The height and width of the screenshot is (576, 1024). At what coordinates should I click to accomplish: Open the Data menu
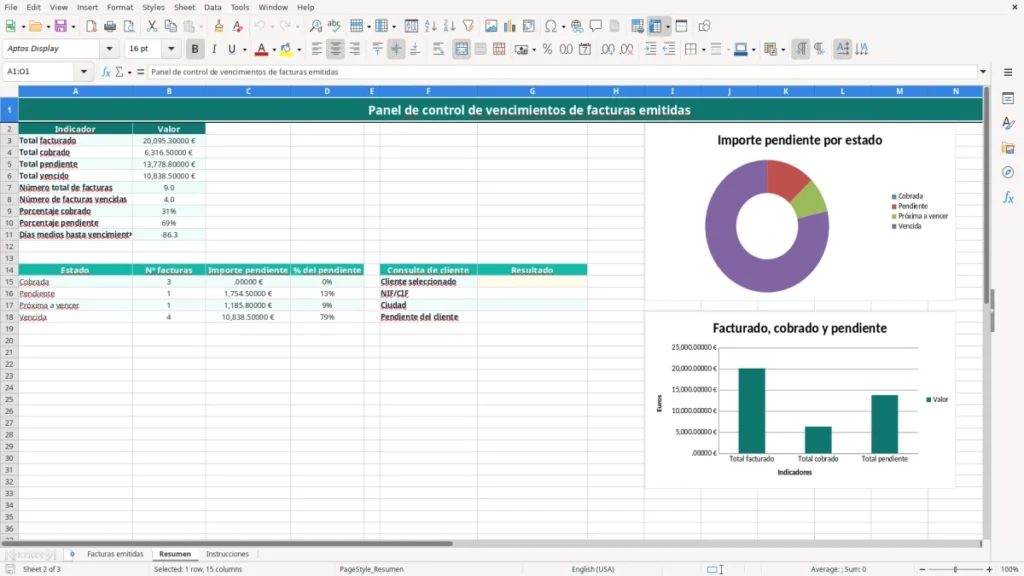pos(212,7)
